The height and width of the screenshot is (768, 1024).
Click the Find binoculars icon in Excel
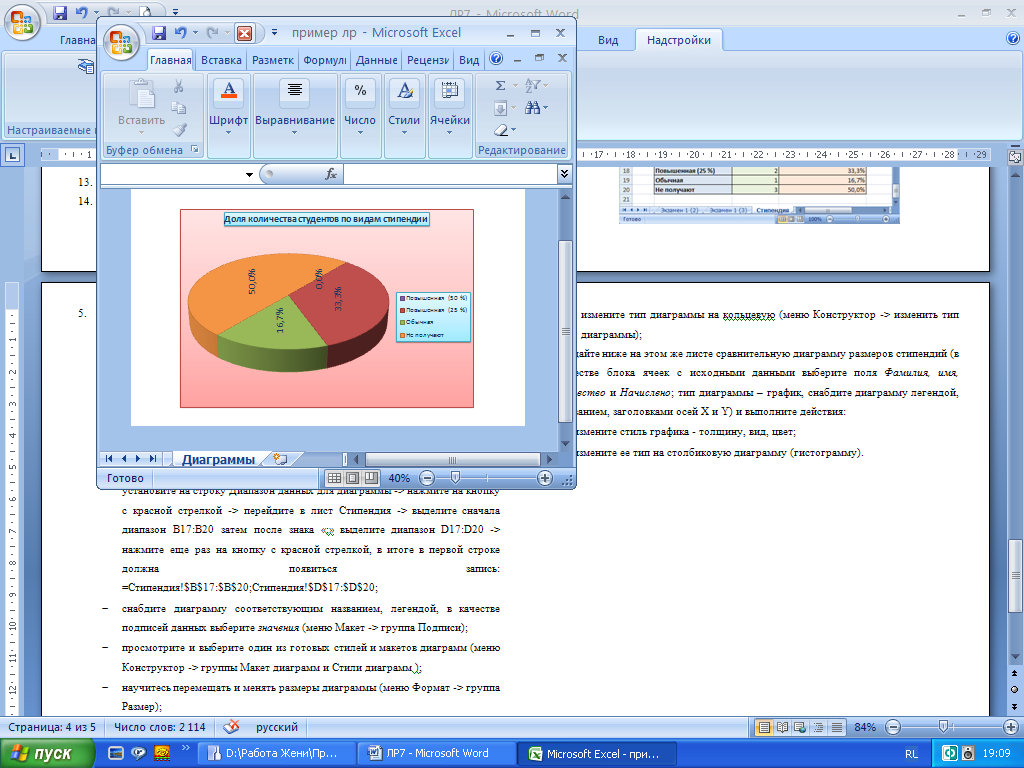pos(533,108)
